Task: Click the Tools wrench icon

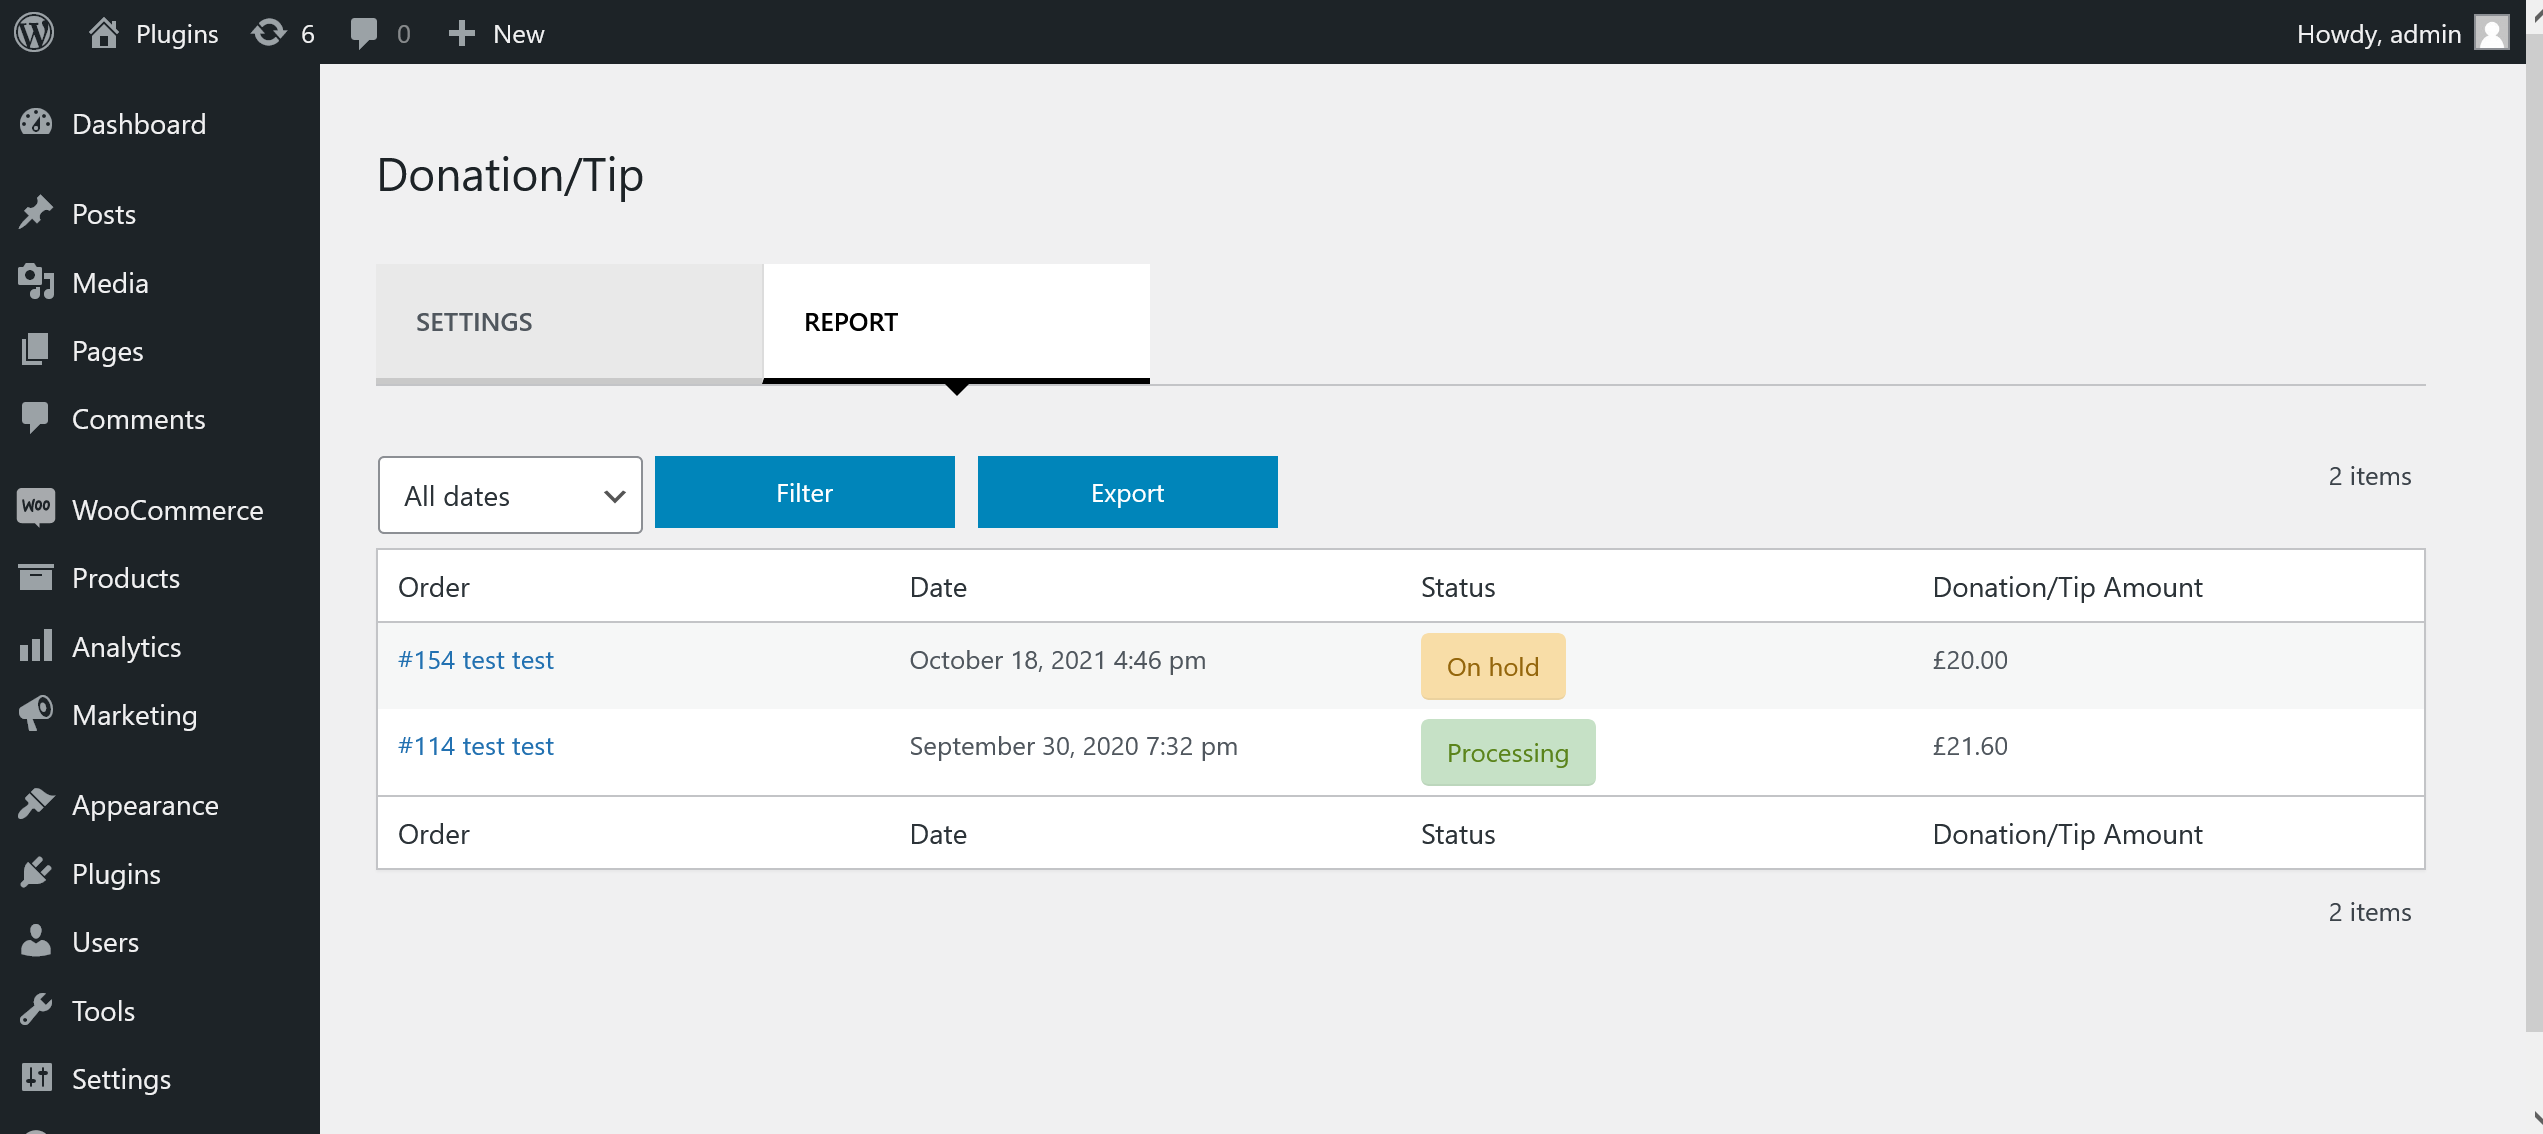Action: pos(36,1010)
